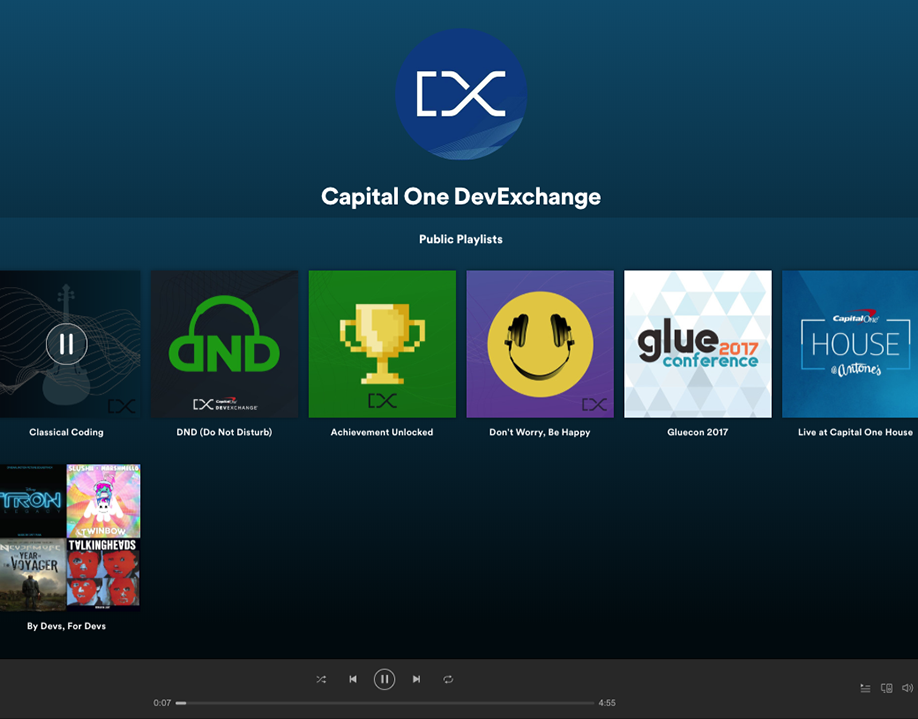
Task: Click the Gluecon 2017 title
Action: (x=698, y=432)
